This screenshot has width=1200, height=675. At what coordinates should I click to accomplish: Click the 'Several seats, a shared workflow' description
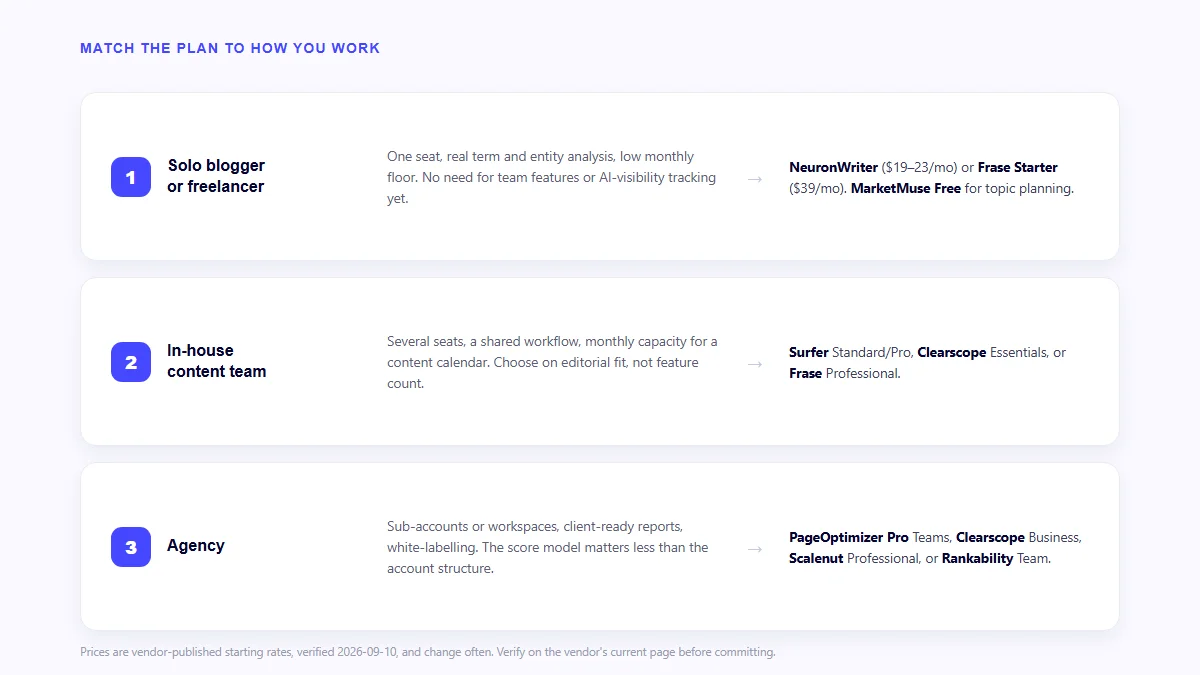coord(552,362)
